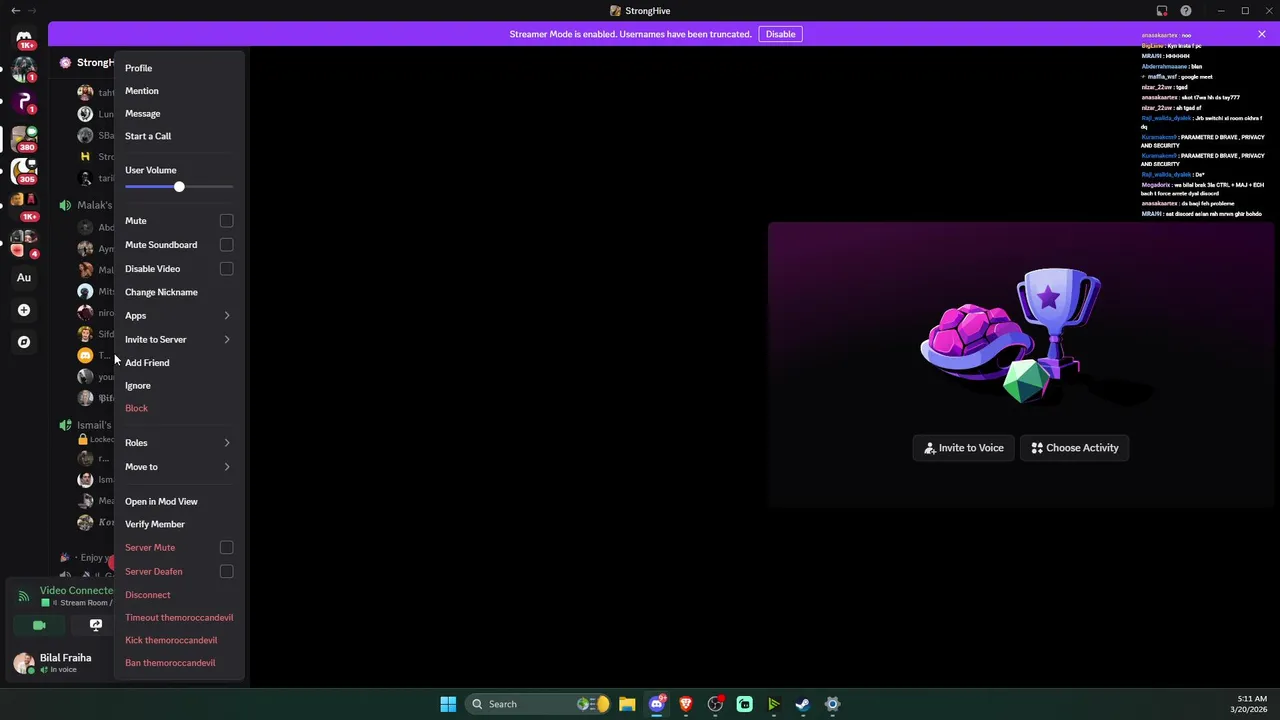Click Windows taskbar Search box

click(538, 704)
